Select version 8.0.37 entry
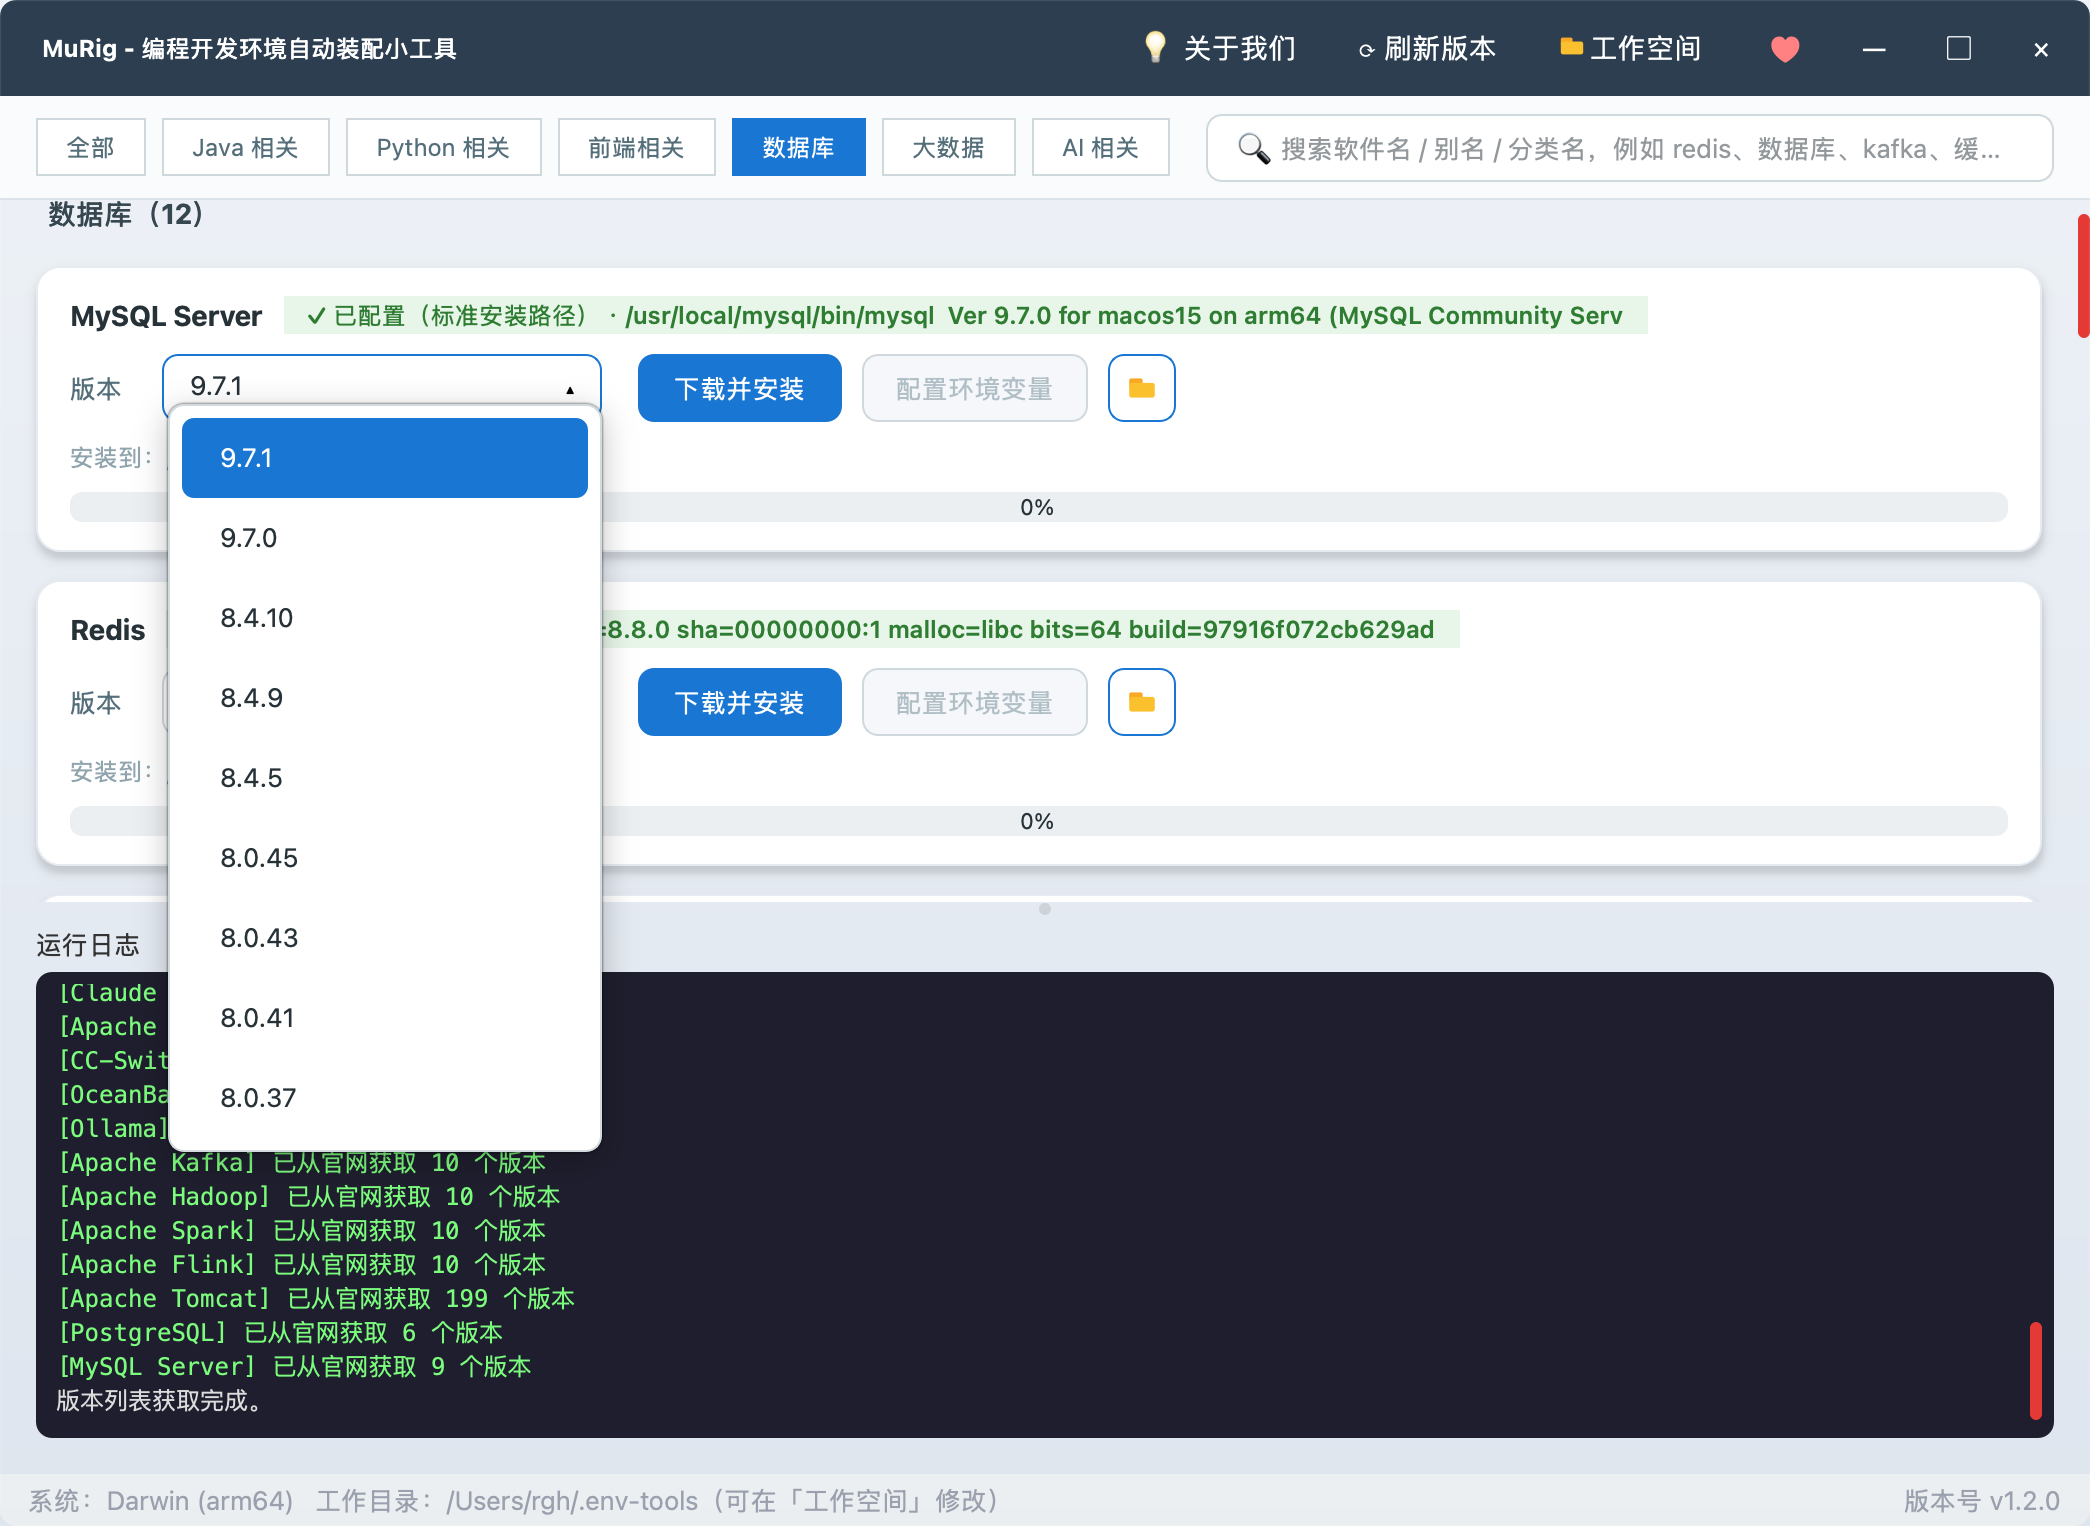Viewport: 2090px width, 1526px height. (x=385, y=1098)
